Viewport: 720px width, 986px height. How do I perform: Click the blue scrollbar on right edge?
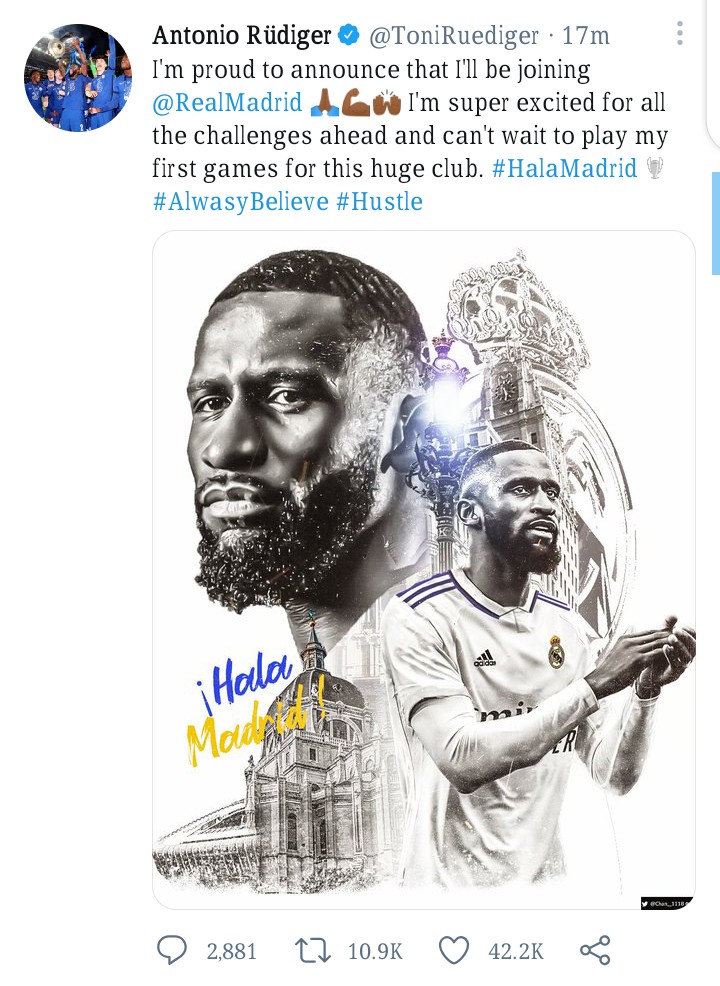[716, 223]
